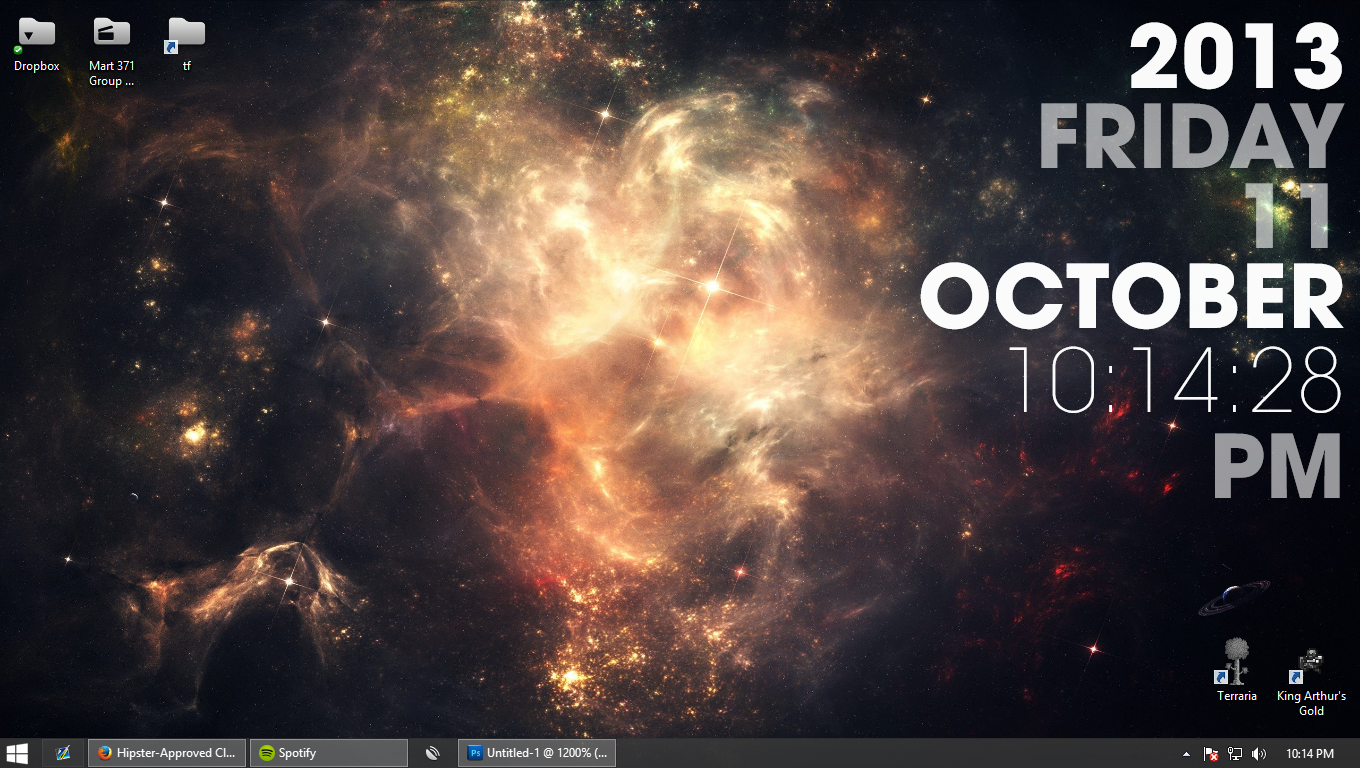Open the round swirl app in taskbar
Viewport: 1360px width, 768px height.
[433, 753]
